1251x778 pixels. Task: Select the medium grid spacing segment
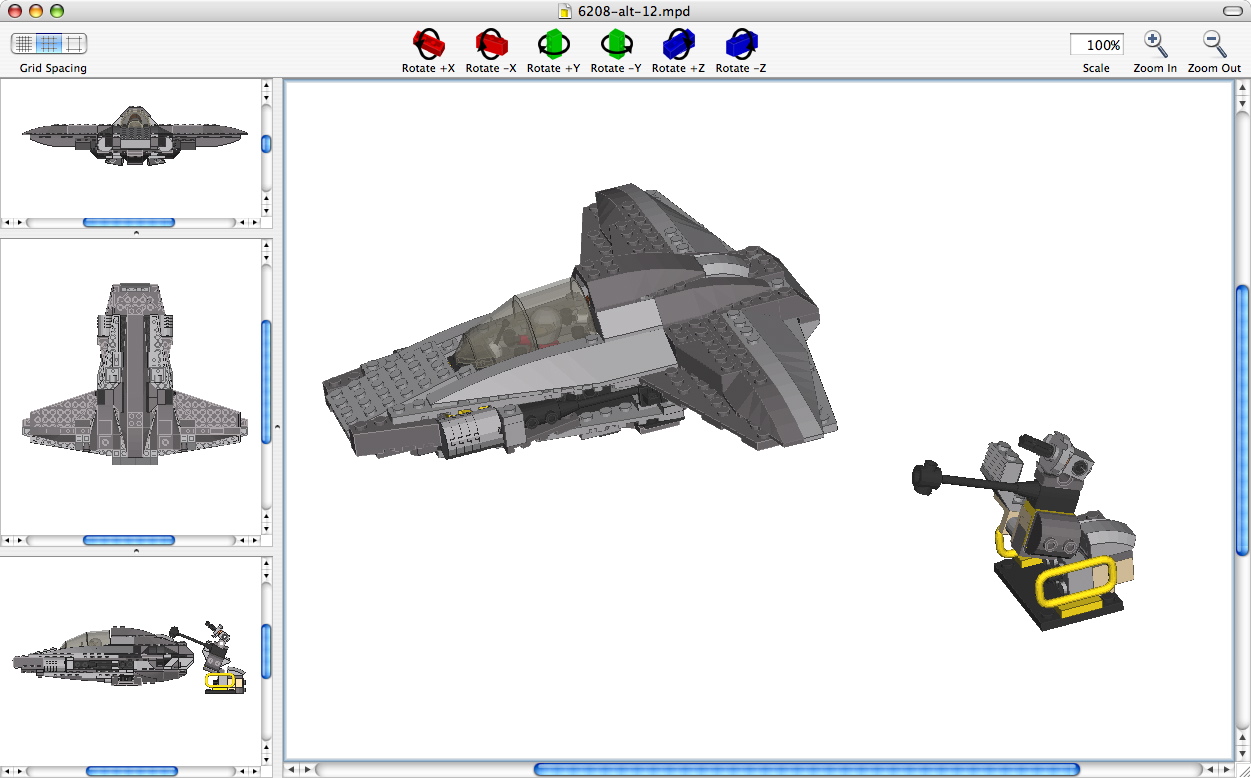tap(47, 44)
